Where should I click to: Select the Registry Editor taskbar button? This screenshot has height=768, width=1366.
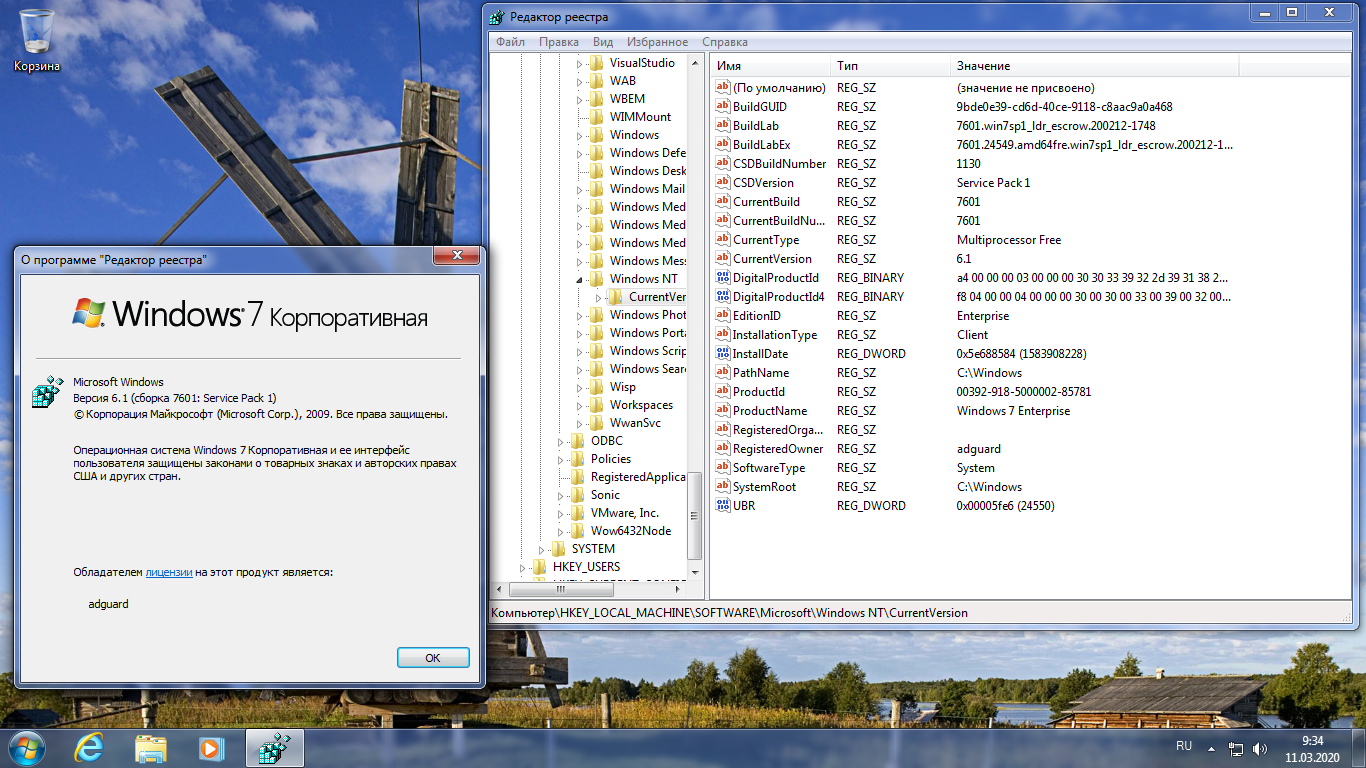(x=274, y=748)
